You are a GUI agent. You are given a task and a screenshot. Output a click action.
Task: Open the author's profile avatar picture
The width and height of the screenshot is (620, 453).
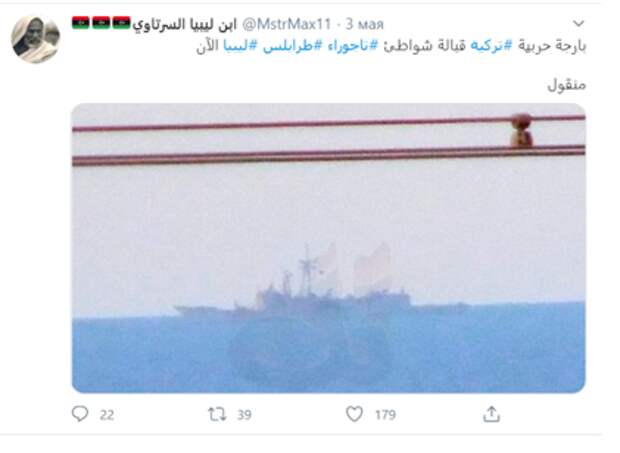[x=36, y=39]
